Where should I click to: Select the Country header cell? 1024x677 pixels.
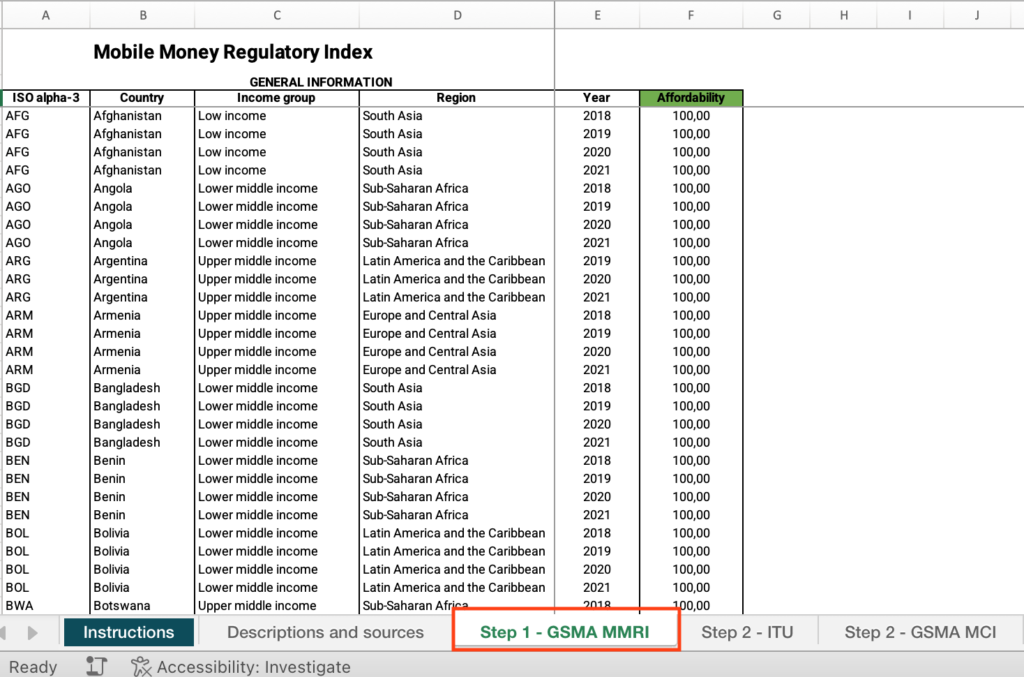142,98
